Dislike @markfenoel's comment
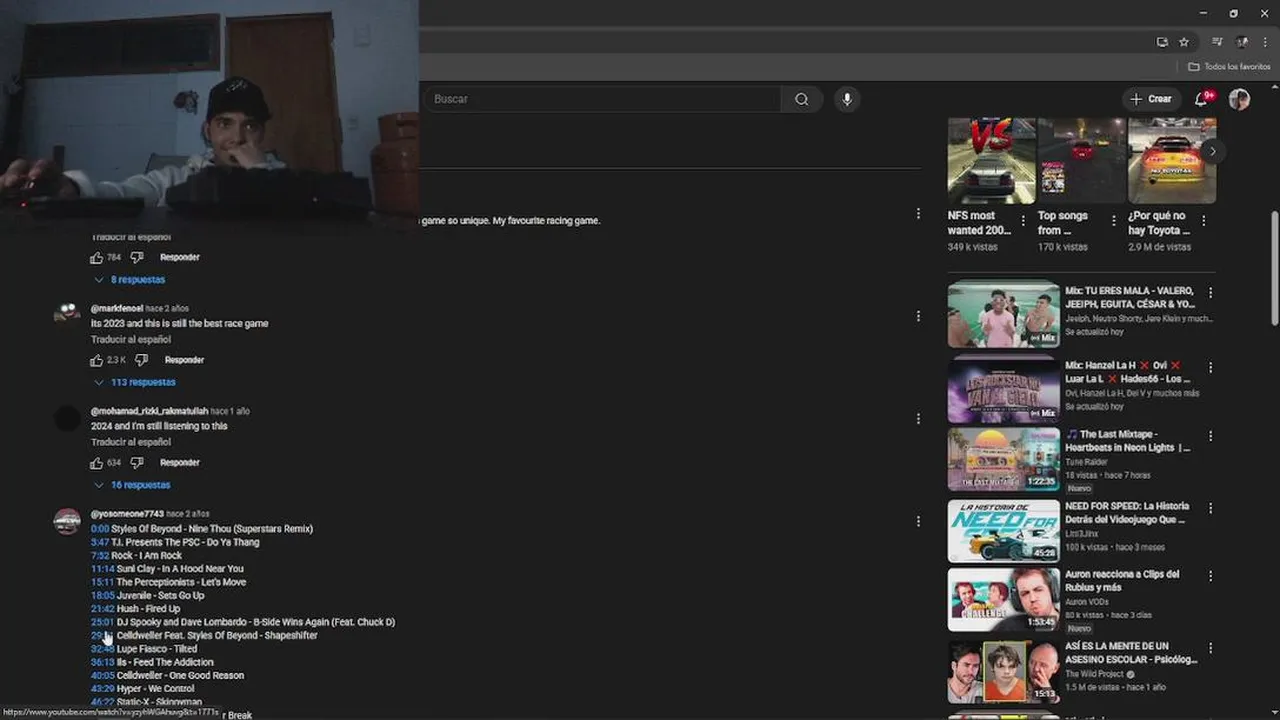Image resolution: width=1280 pixels, height=720 pixels. tap(141, 360)
